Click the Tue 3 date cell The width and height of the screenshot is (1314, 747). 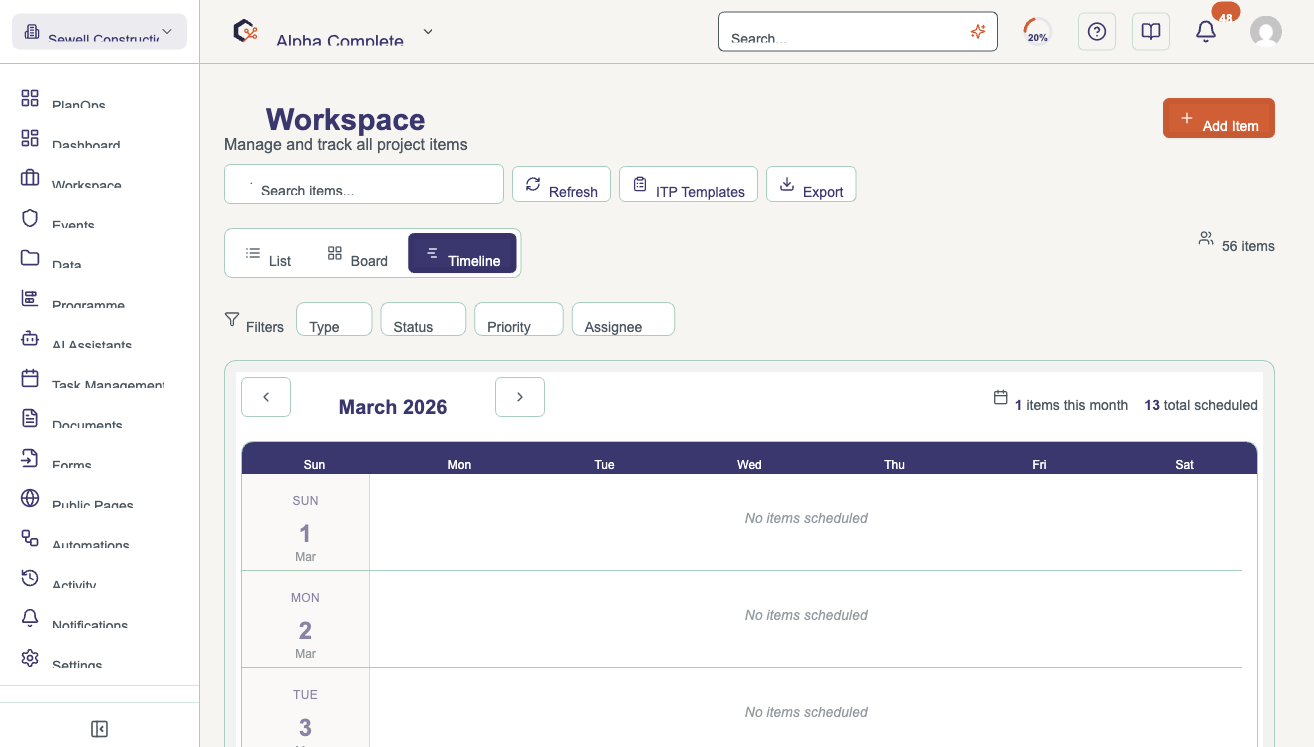coord(305,708)
